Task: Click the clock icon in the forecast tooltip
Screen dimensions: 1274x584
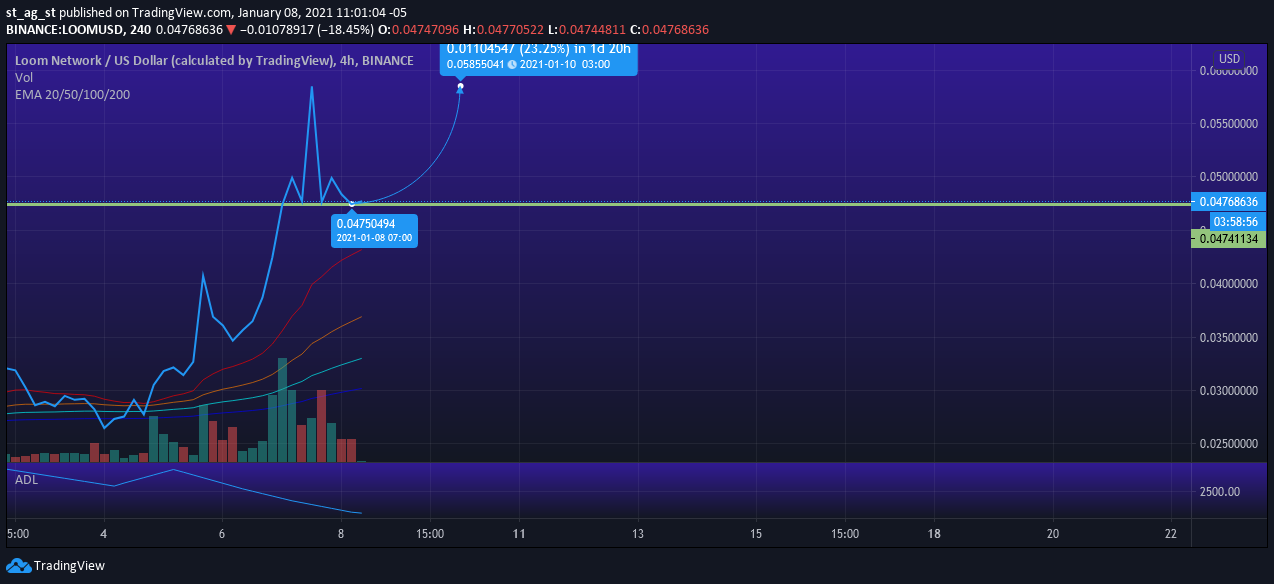Action: 512,64
